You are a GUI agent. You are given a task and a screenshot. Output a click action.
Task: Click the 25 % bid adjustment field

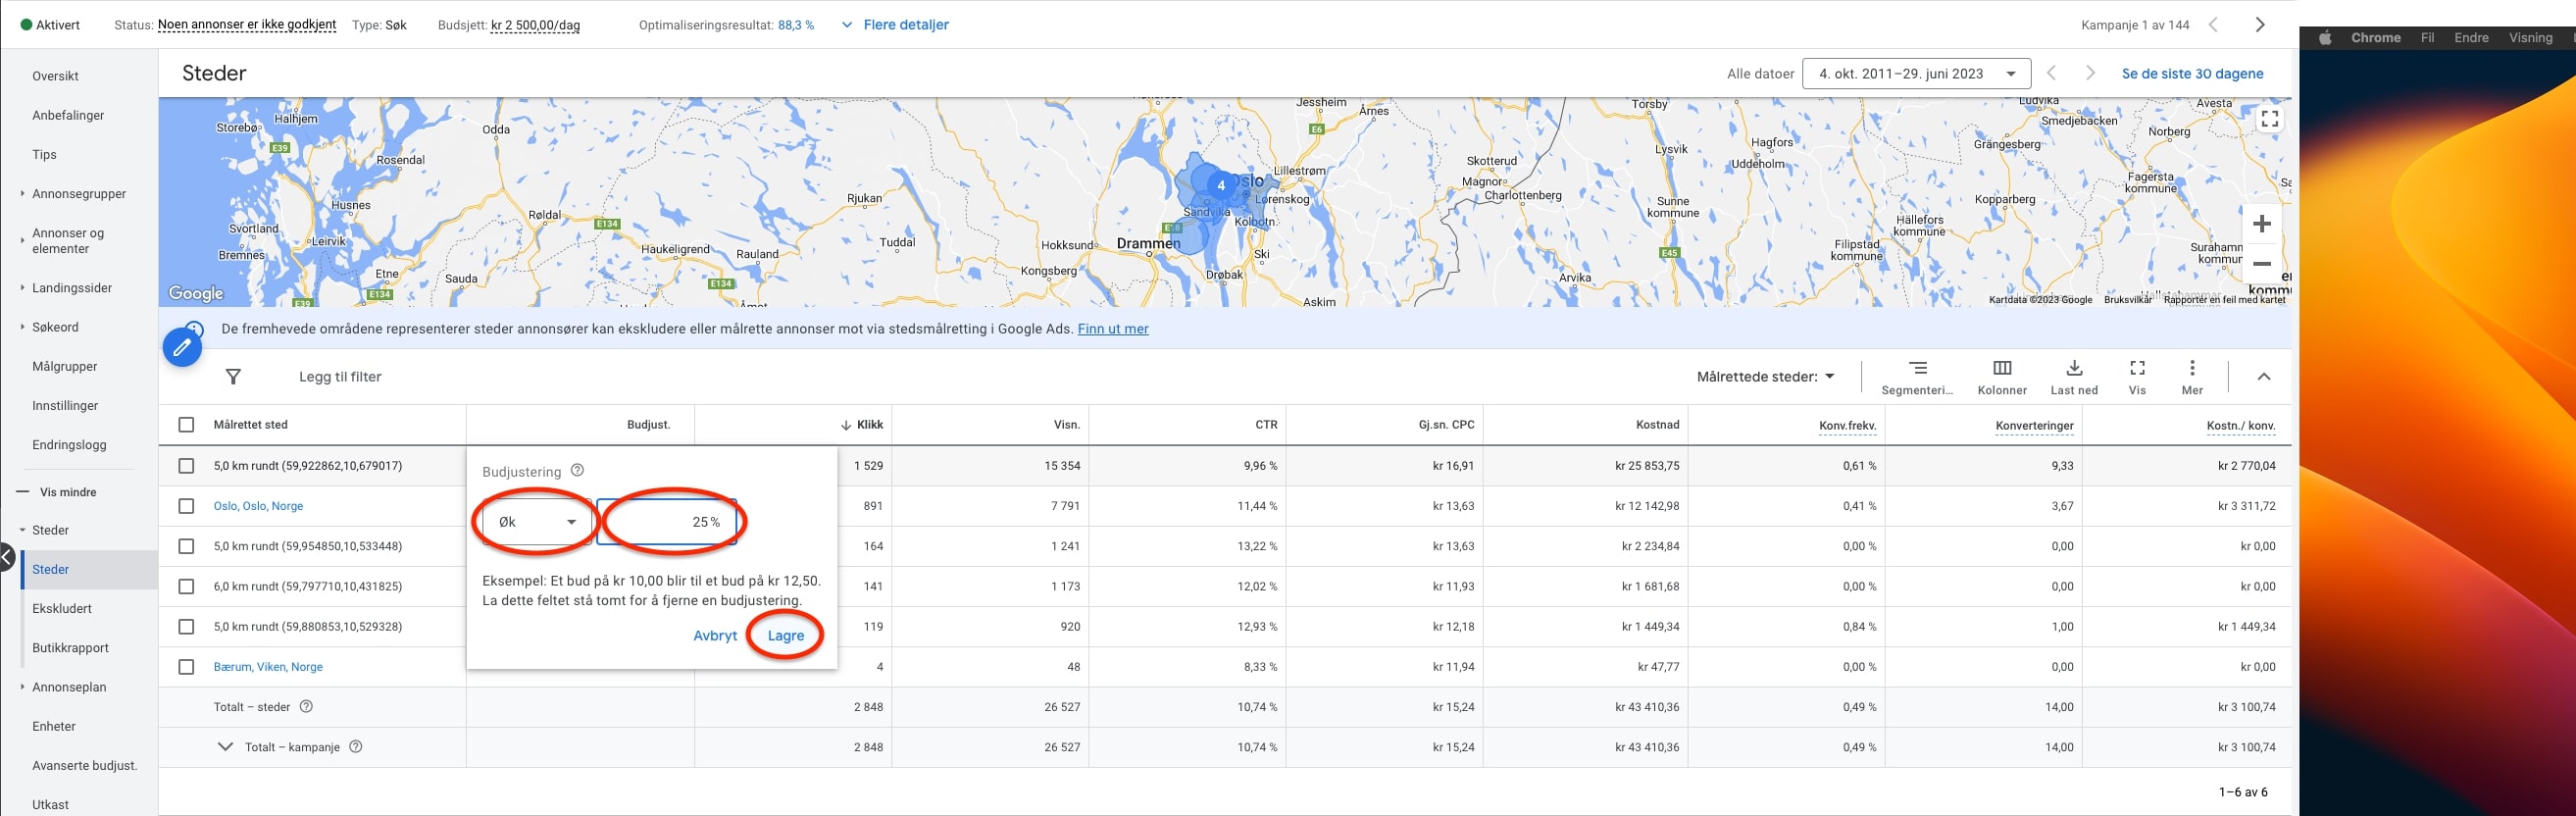point(667,522)
